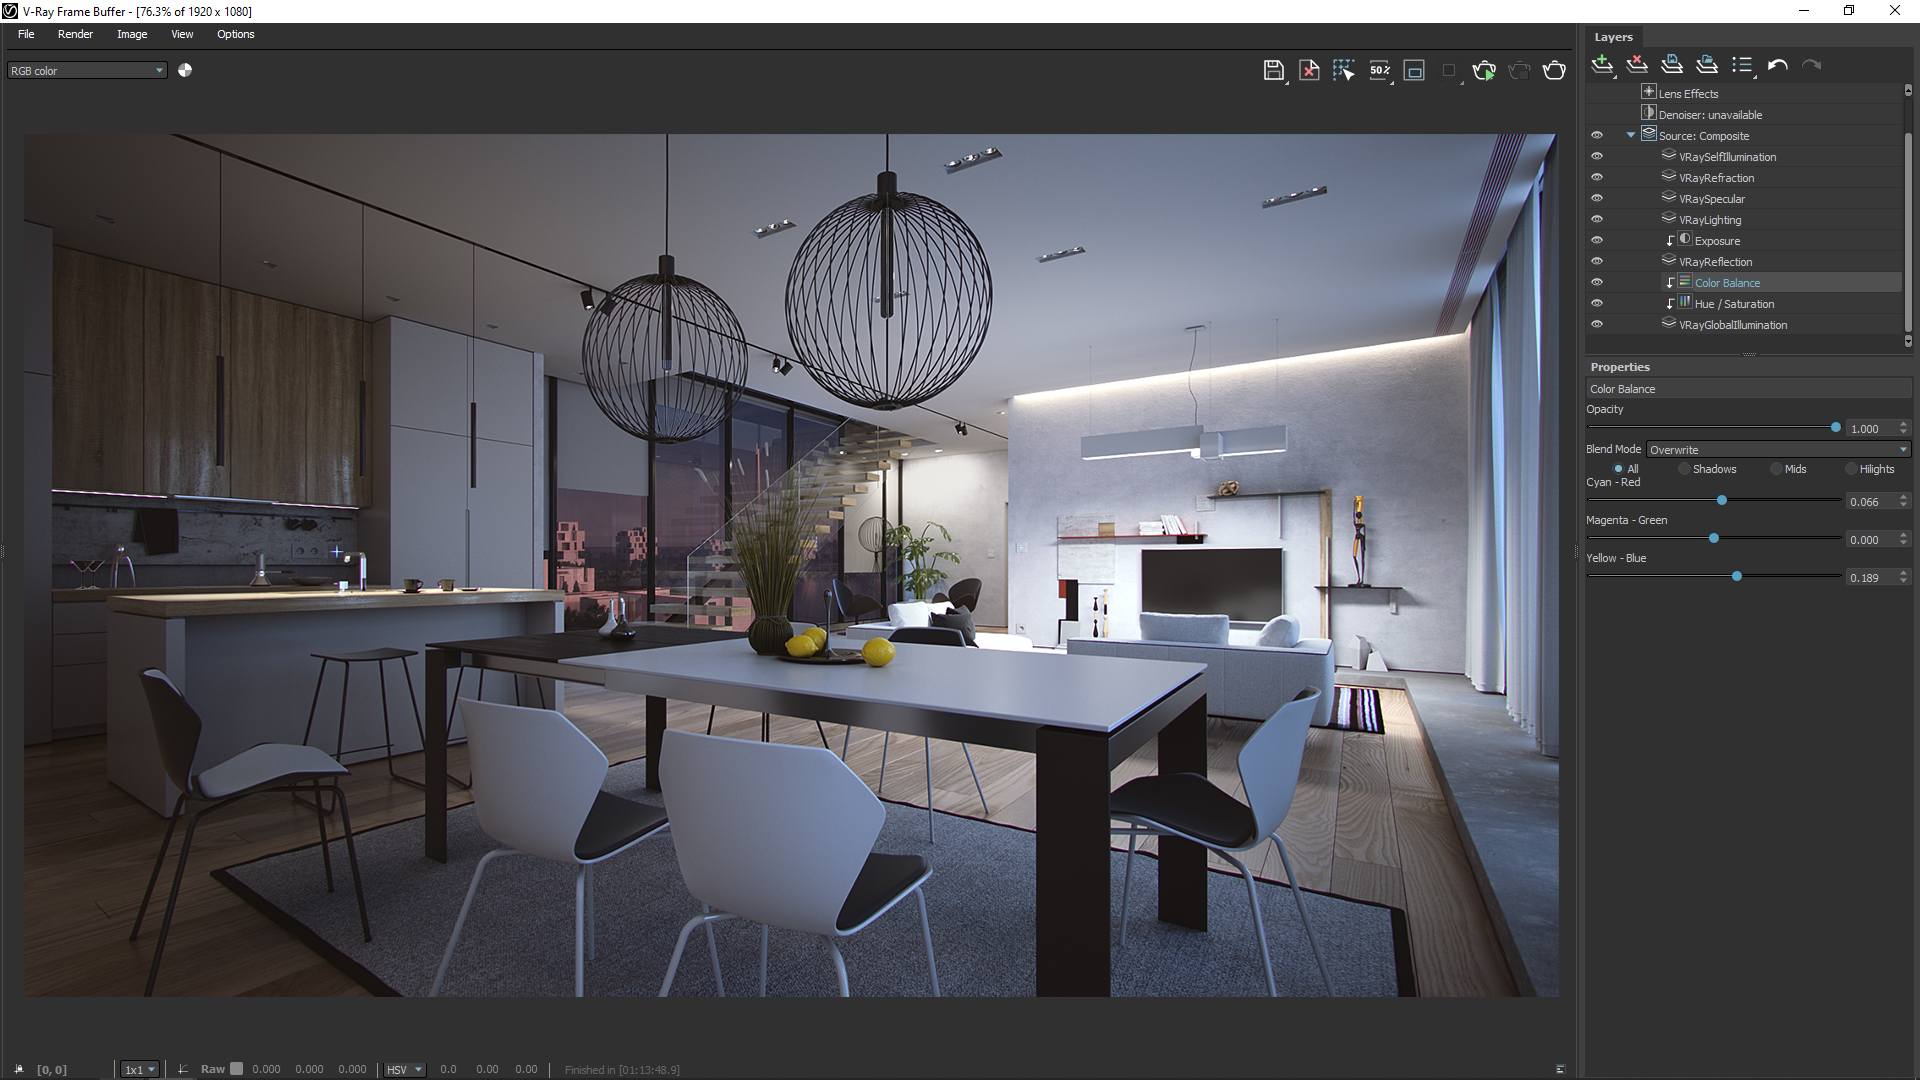Open the Options menu
1920x1080 pixels.
[236, 34]
